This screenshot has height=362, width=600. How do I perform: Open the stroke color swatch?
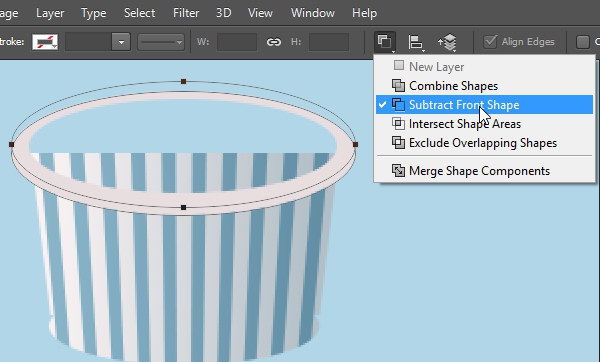click(x=45, y=42)
